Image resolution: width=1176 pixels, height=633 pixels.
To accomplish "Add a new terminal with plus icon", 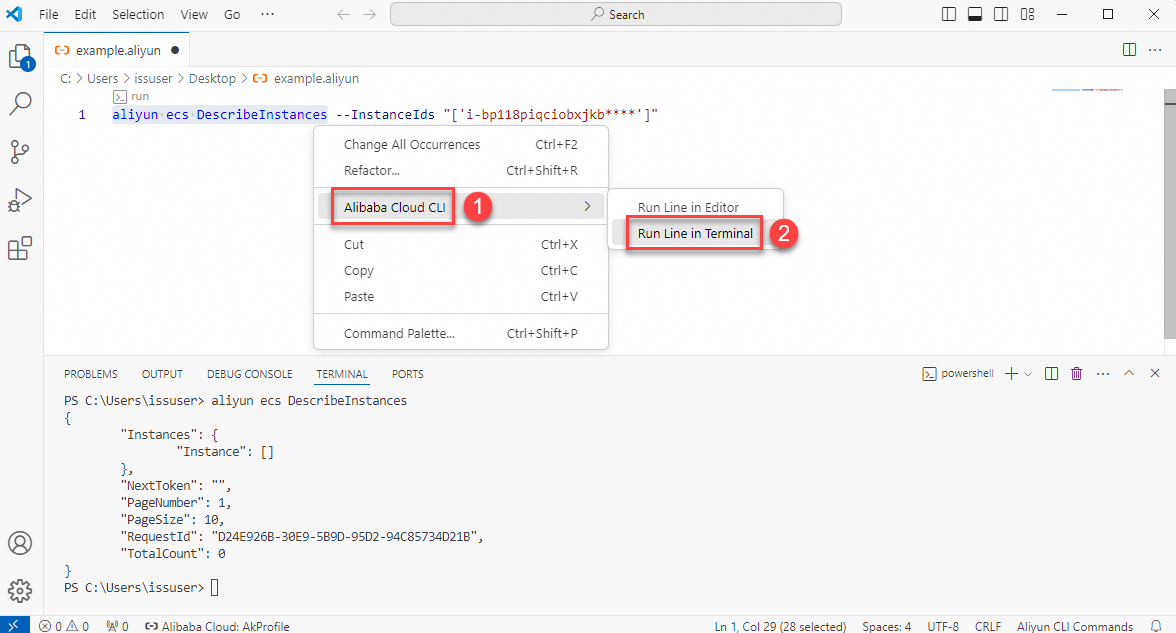I will [1011, 374].
